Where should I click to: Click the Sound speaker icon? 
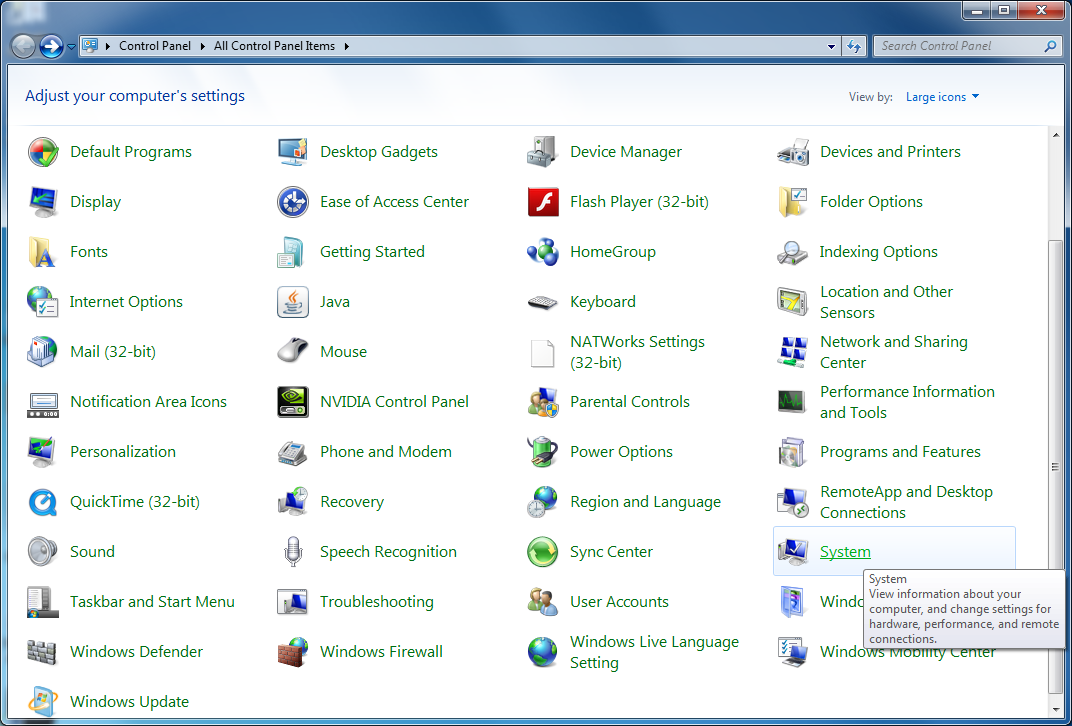click(43, 551)
